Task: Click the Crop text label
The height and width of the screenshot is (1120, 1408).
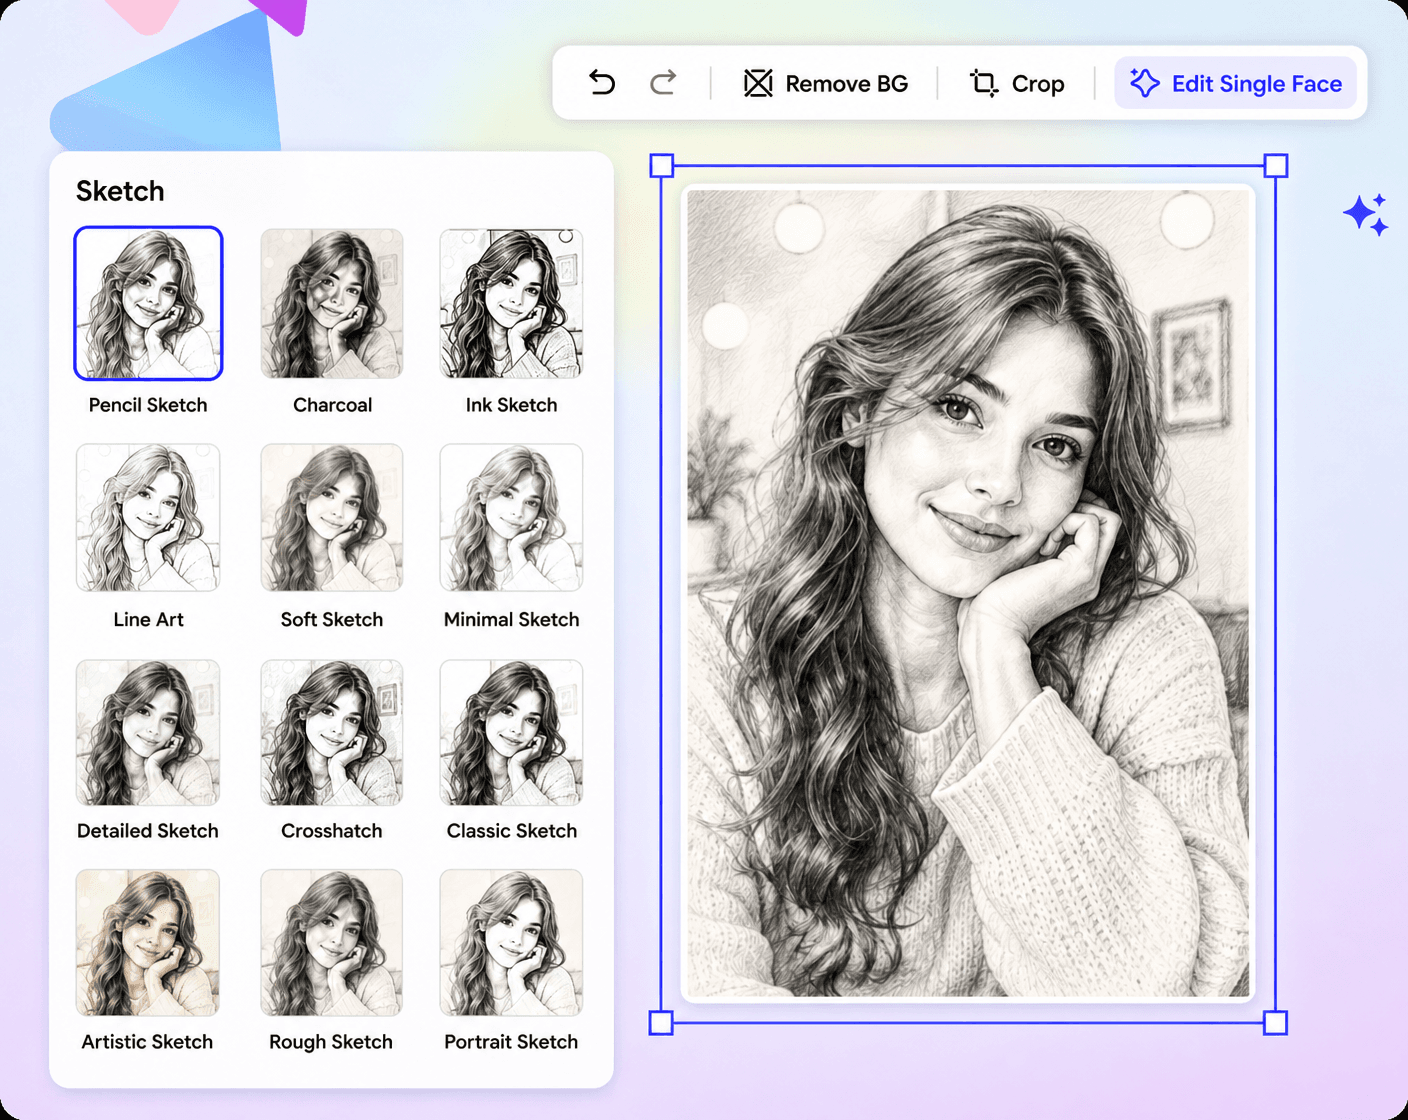Action: (x=1038, y=84)
